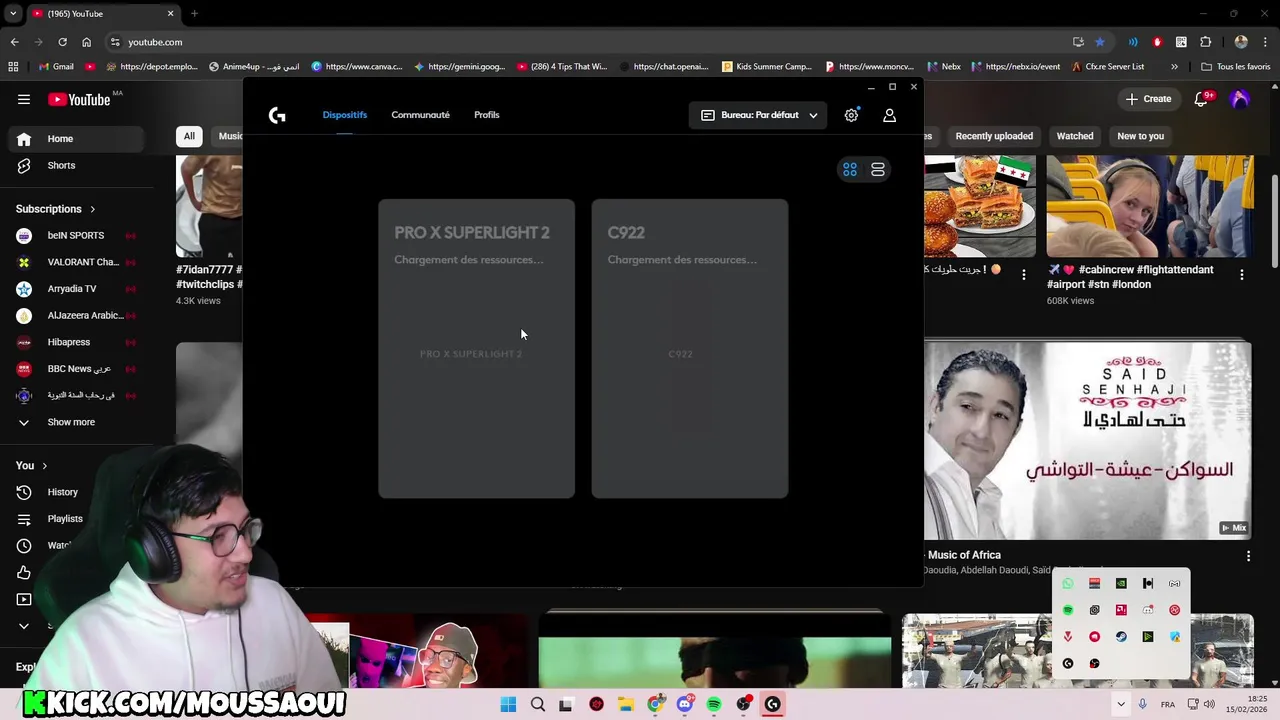Expand Subscriptions section chevron
Viewport: 1280px width, 720px height.
92,209
